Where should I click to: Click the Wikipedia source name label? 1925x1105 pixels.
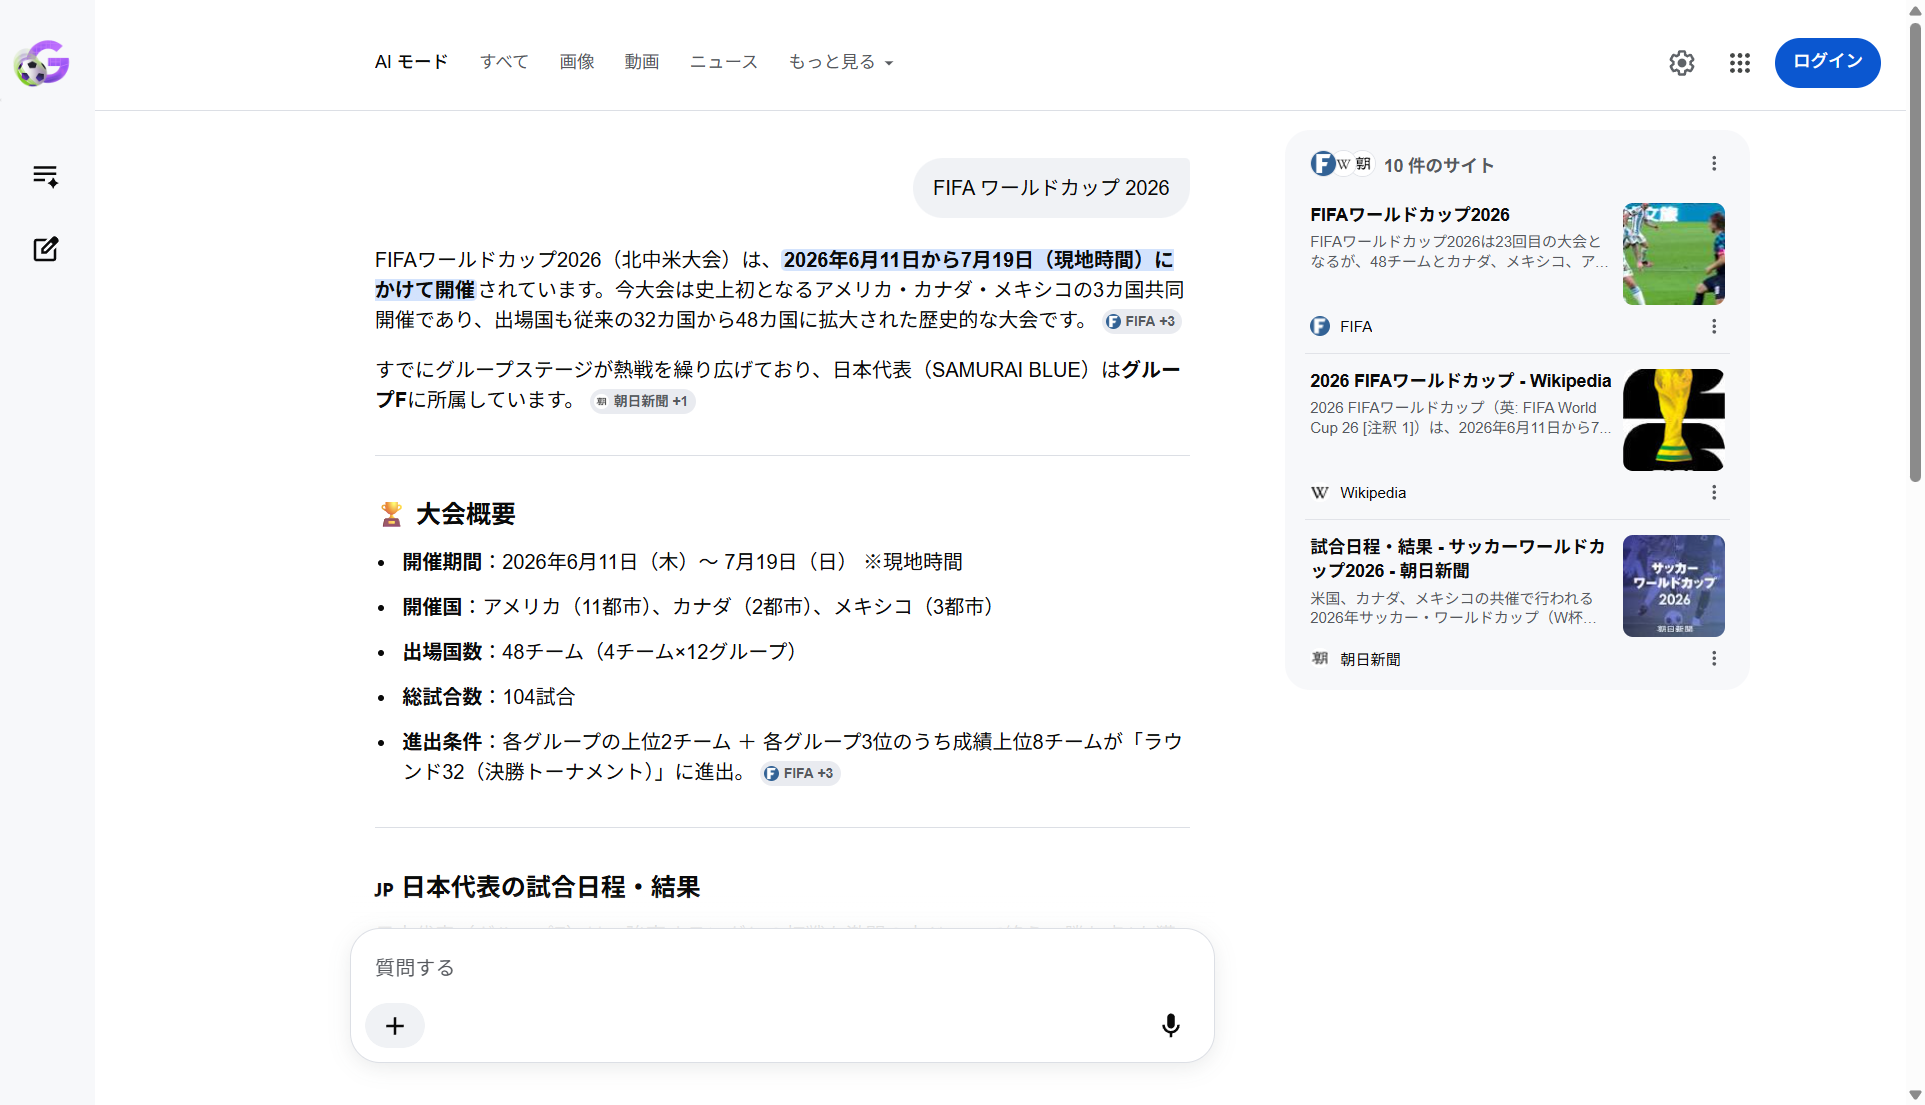[1373, 493]
